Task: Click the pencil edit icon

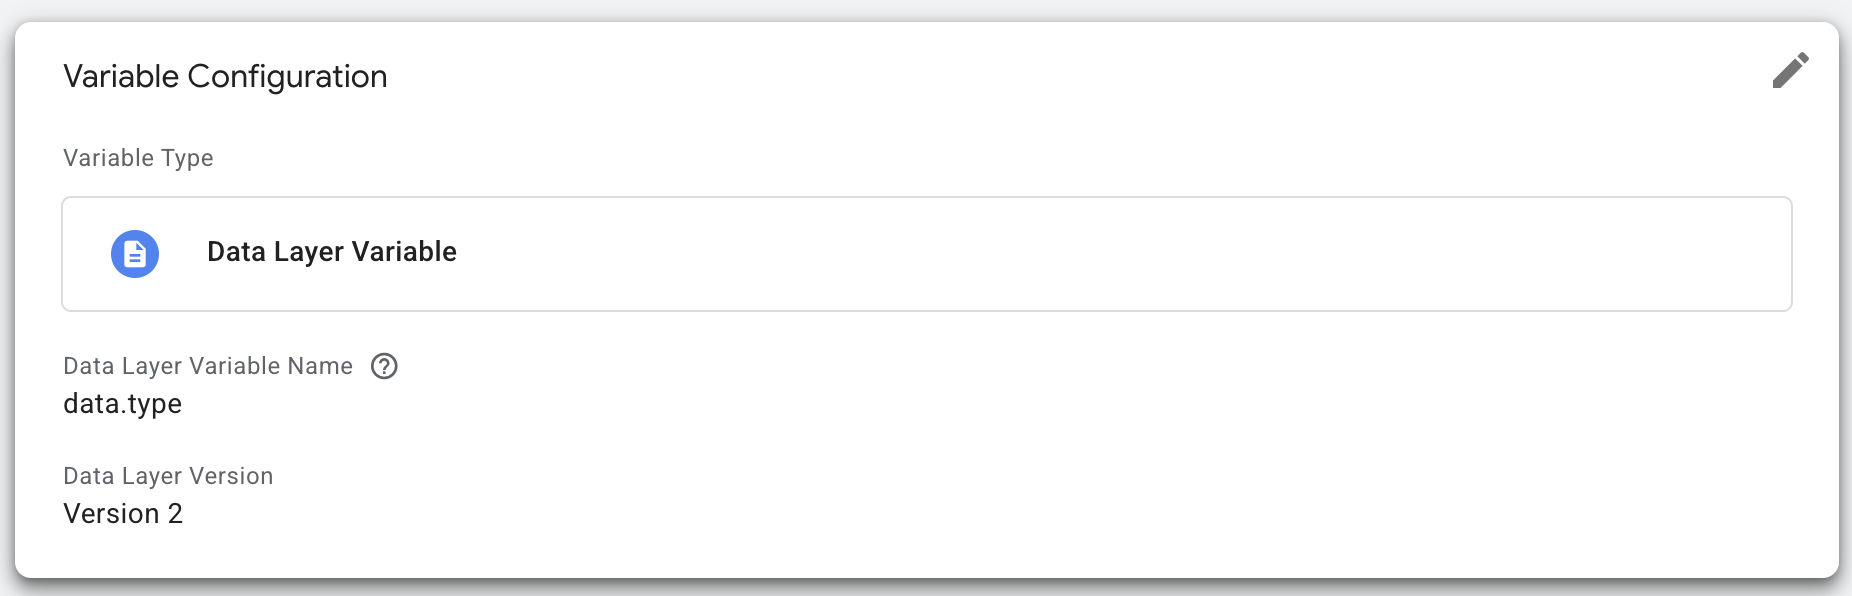Action: point(1790,70)
